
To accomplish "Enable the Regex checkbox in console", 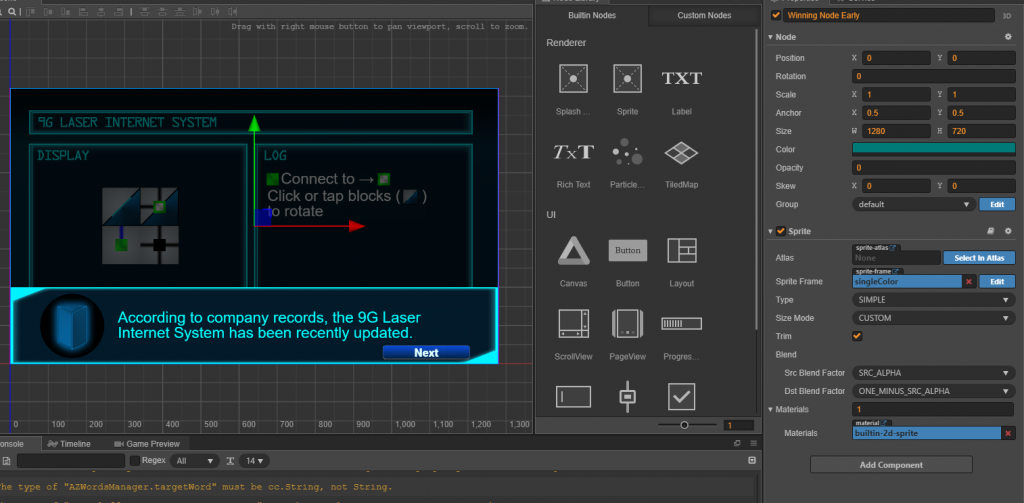I will pos(135,461).
